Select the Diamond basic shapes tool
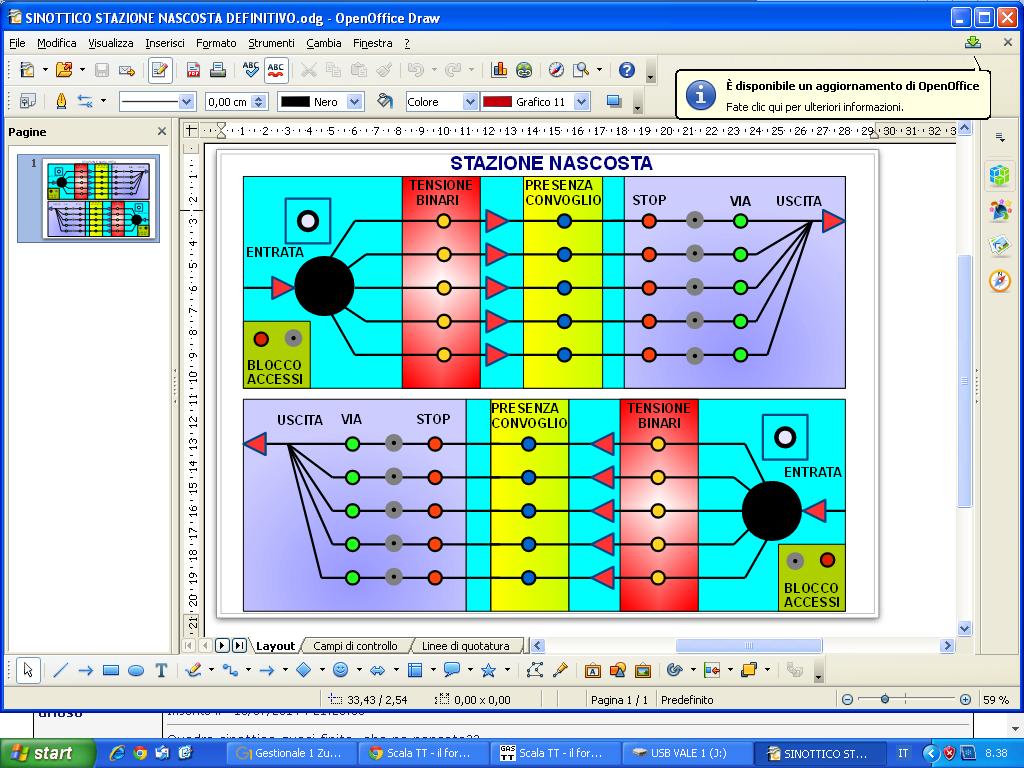This screenshot has height=768, width=1024. [x=304, y=670]
